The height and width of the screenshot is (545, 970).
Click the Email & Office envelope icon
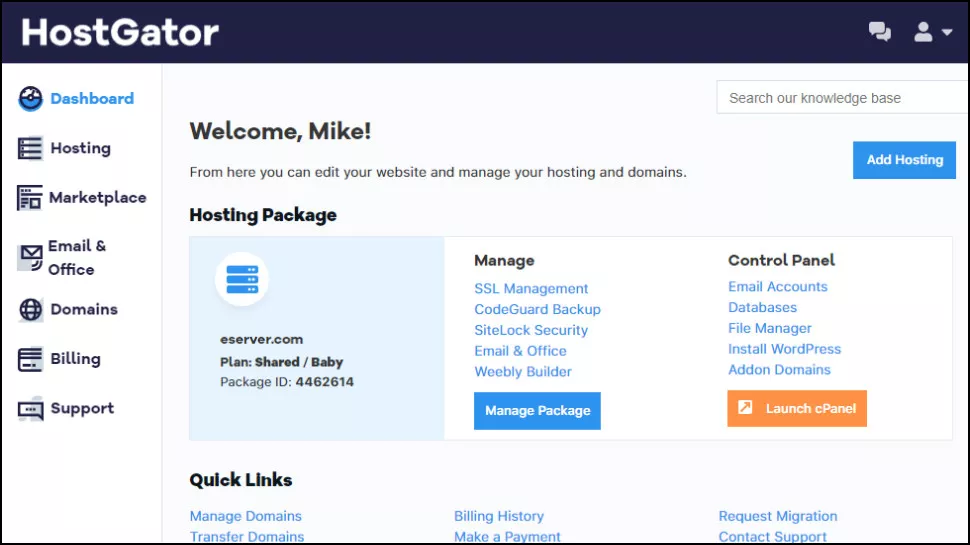[x=30, y=257]
